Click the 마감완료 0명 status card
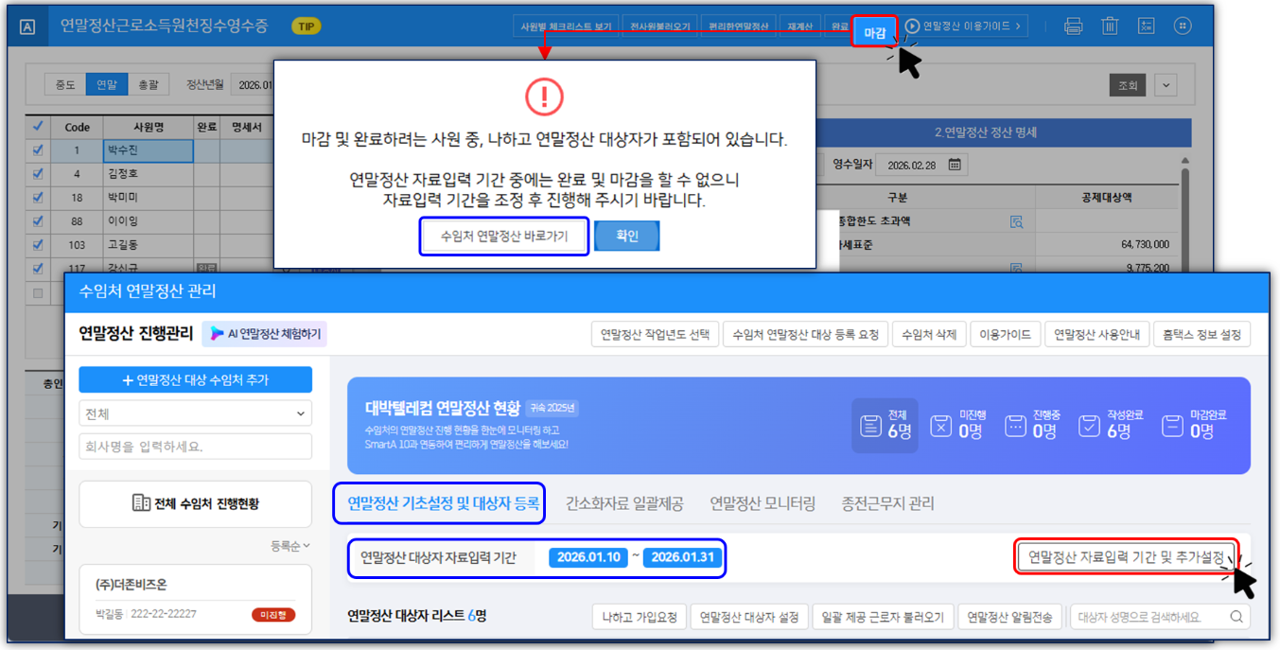 [x=1195, y=424]
